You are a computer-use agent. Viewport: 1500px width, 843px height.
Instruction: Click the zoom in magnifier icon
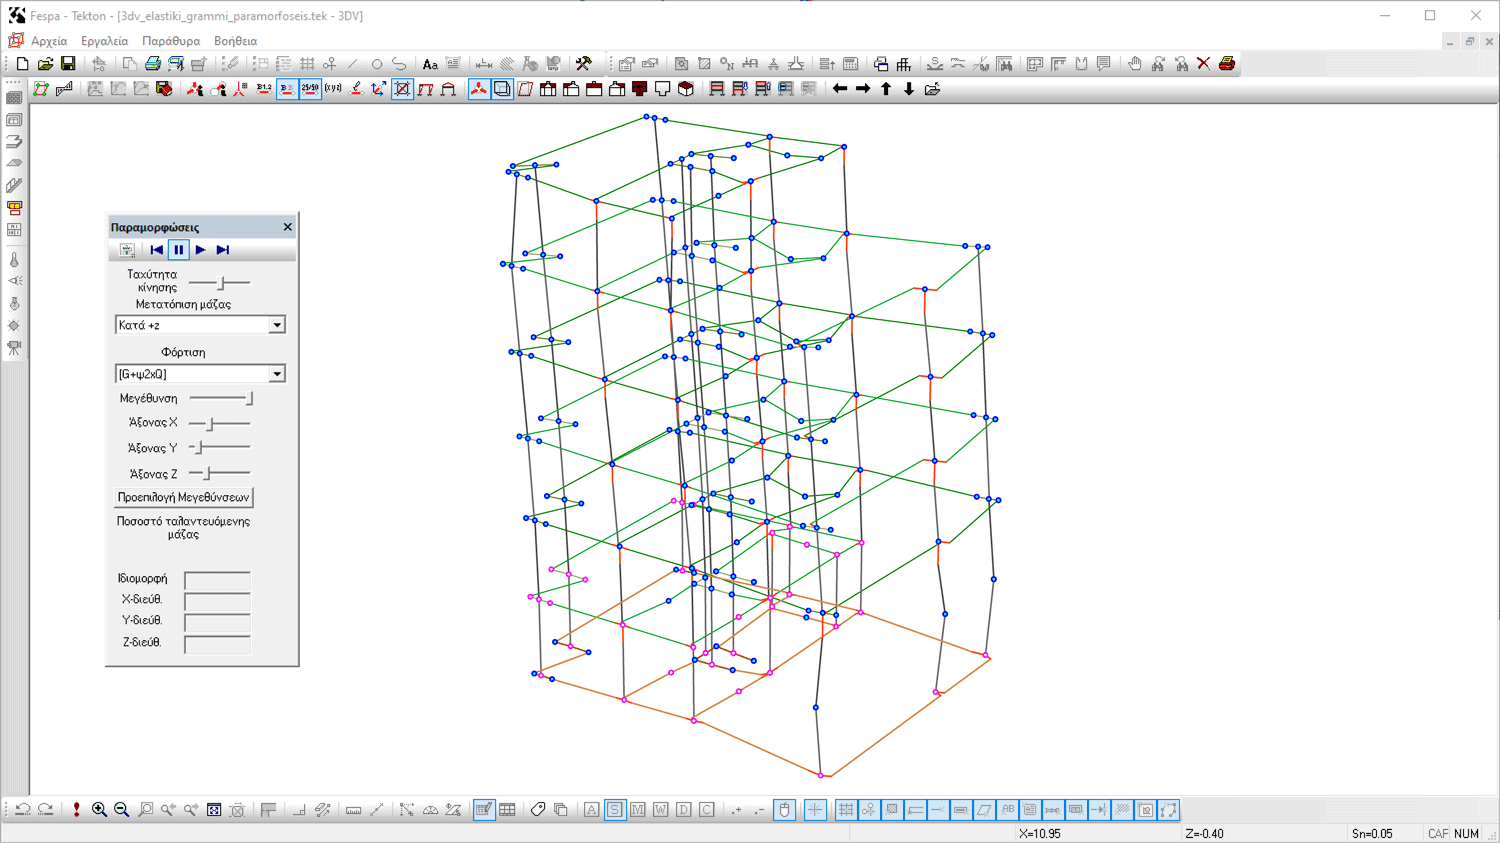click(x=99, y=810)
